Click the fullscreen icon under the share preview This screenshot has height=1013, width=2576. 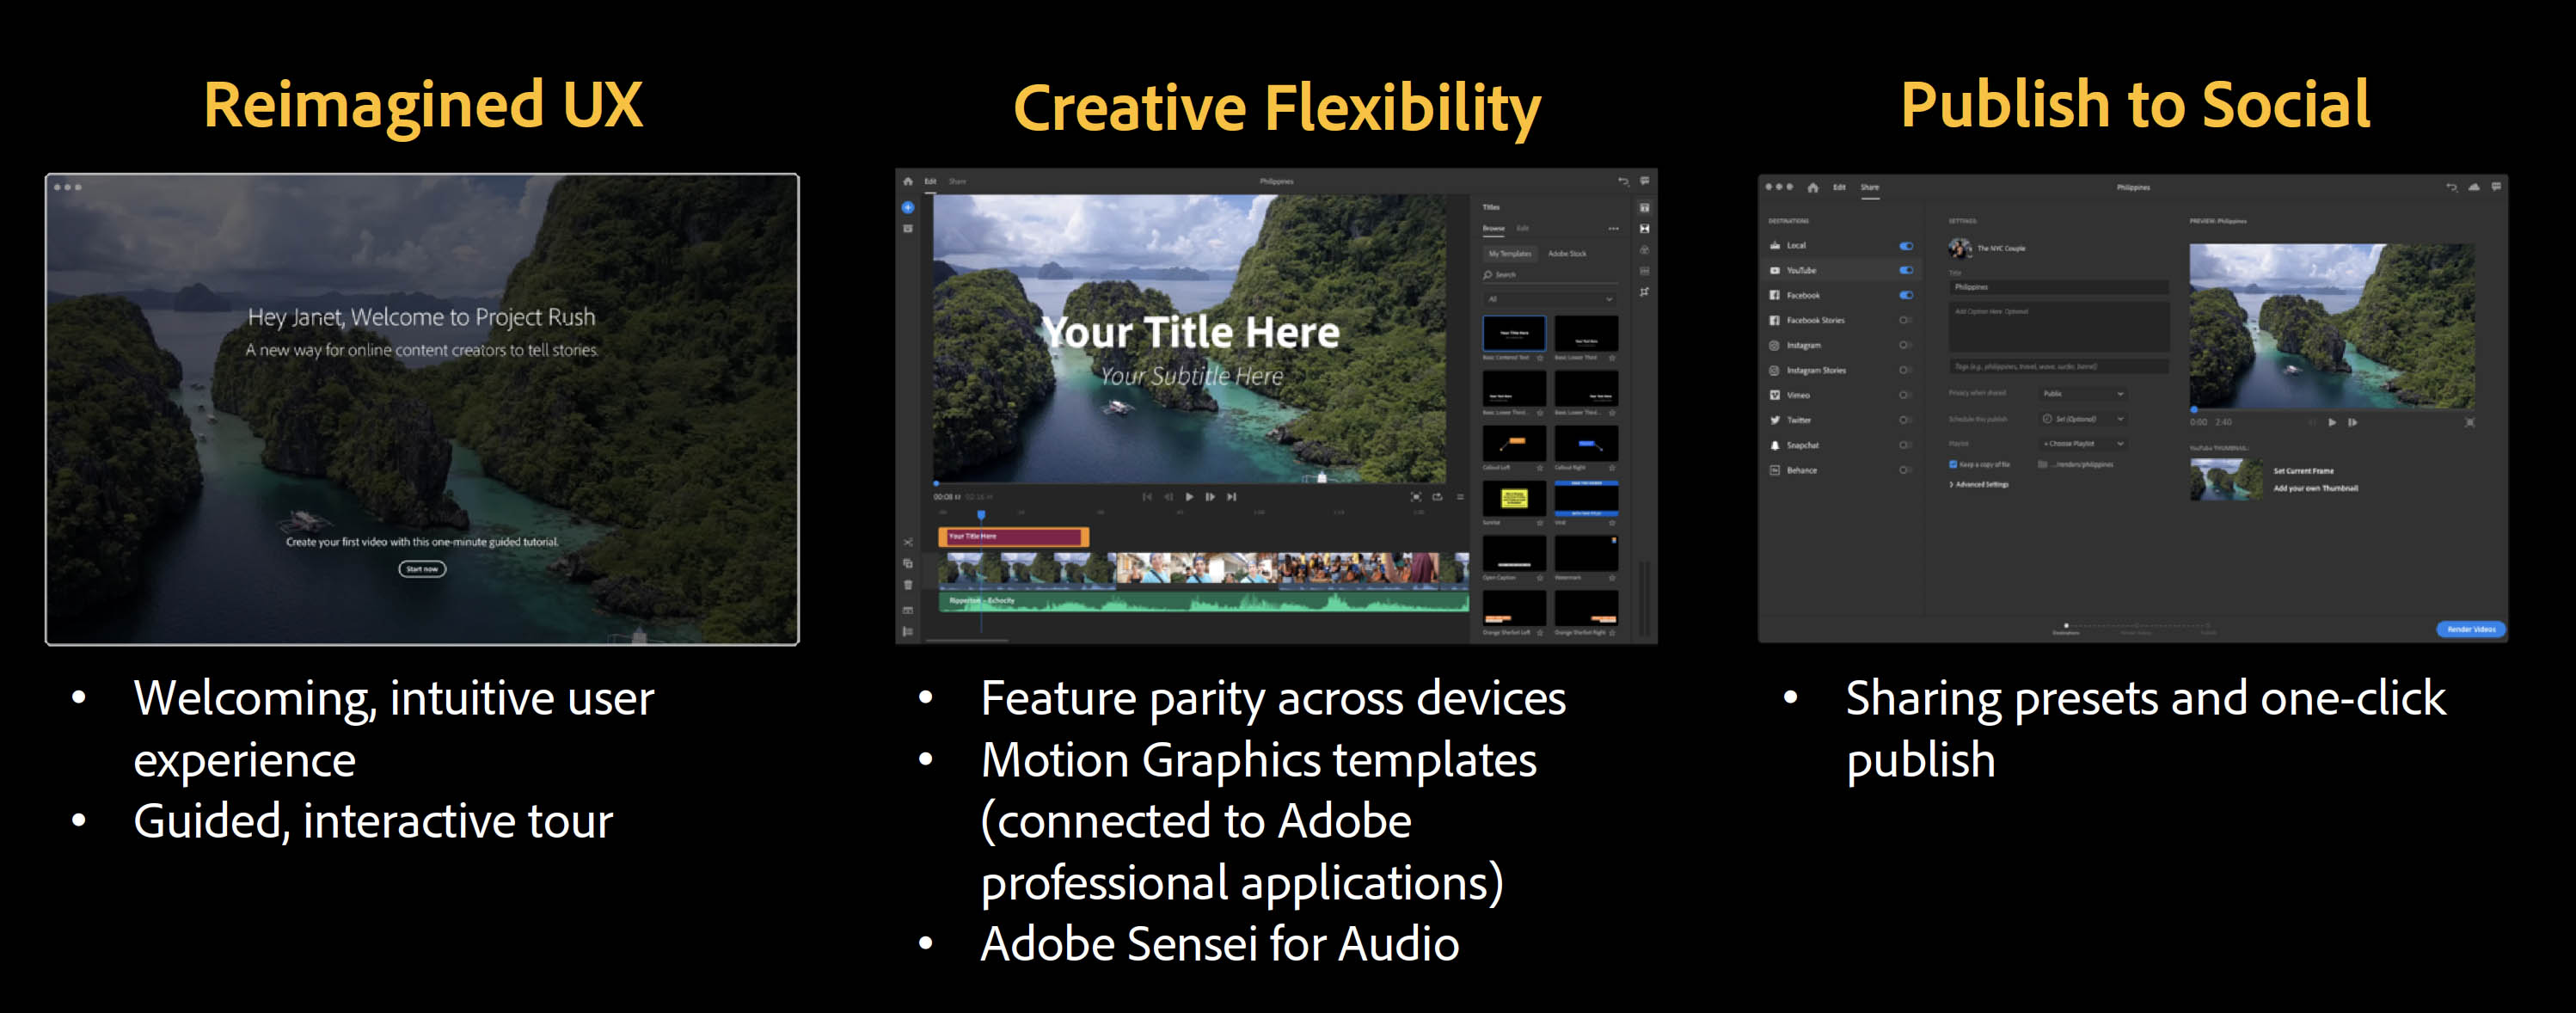click(x=2470, y=423)
